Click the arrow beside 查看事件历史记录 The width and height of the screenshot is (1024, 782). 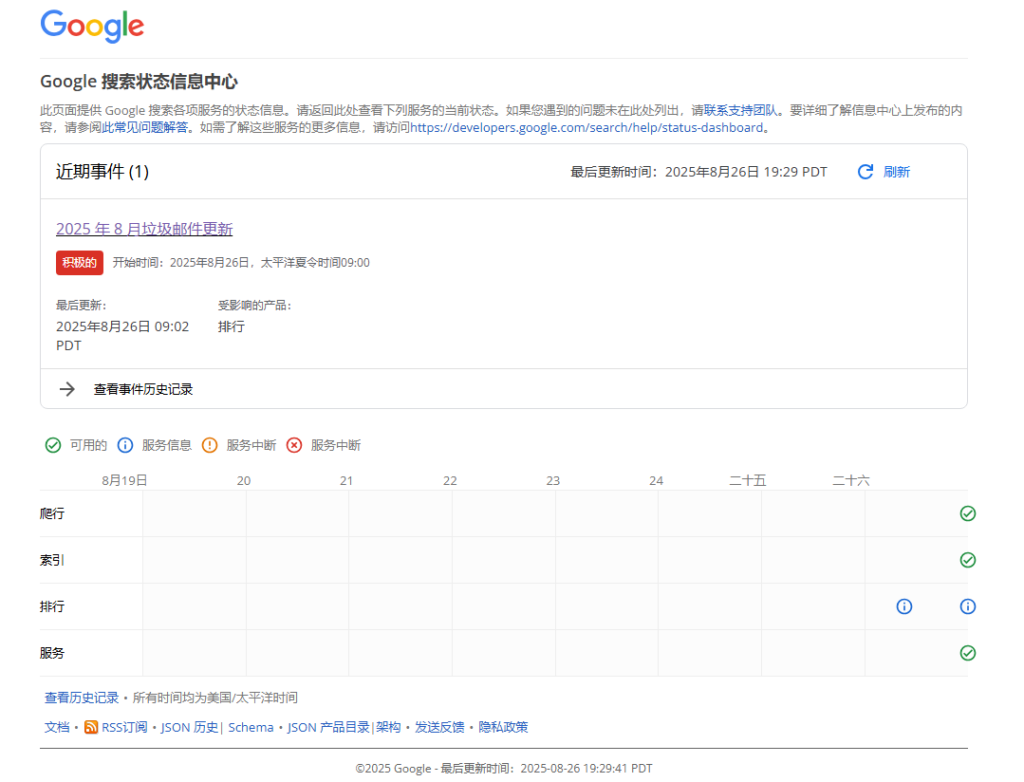pos(66,388)
